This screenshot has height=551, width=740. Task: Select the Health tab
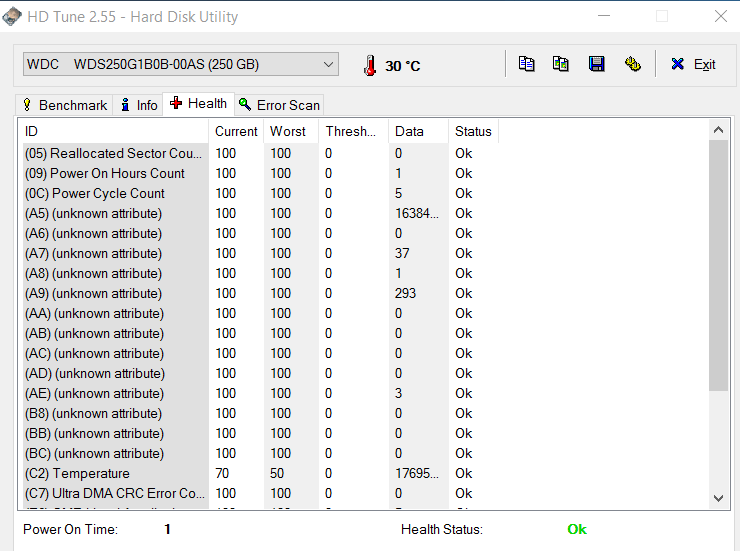pyautogui.click(x=198, y=103)
